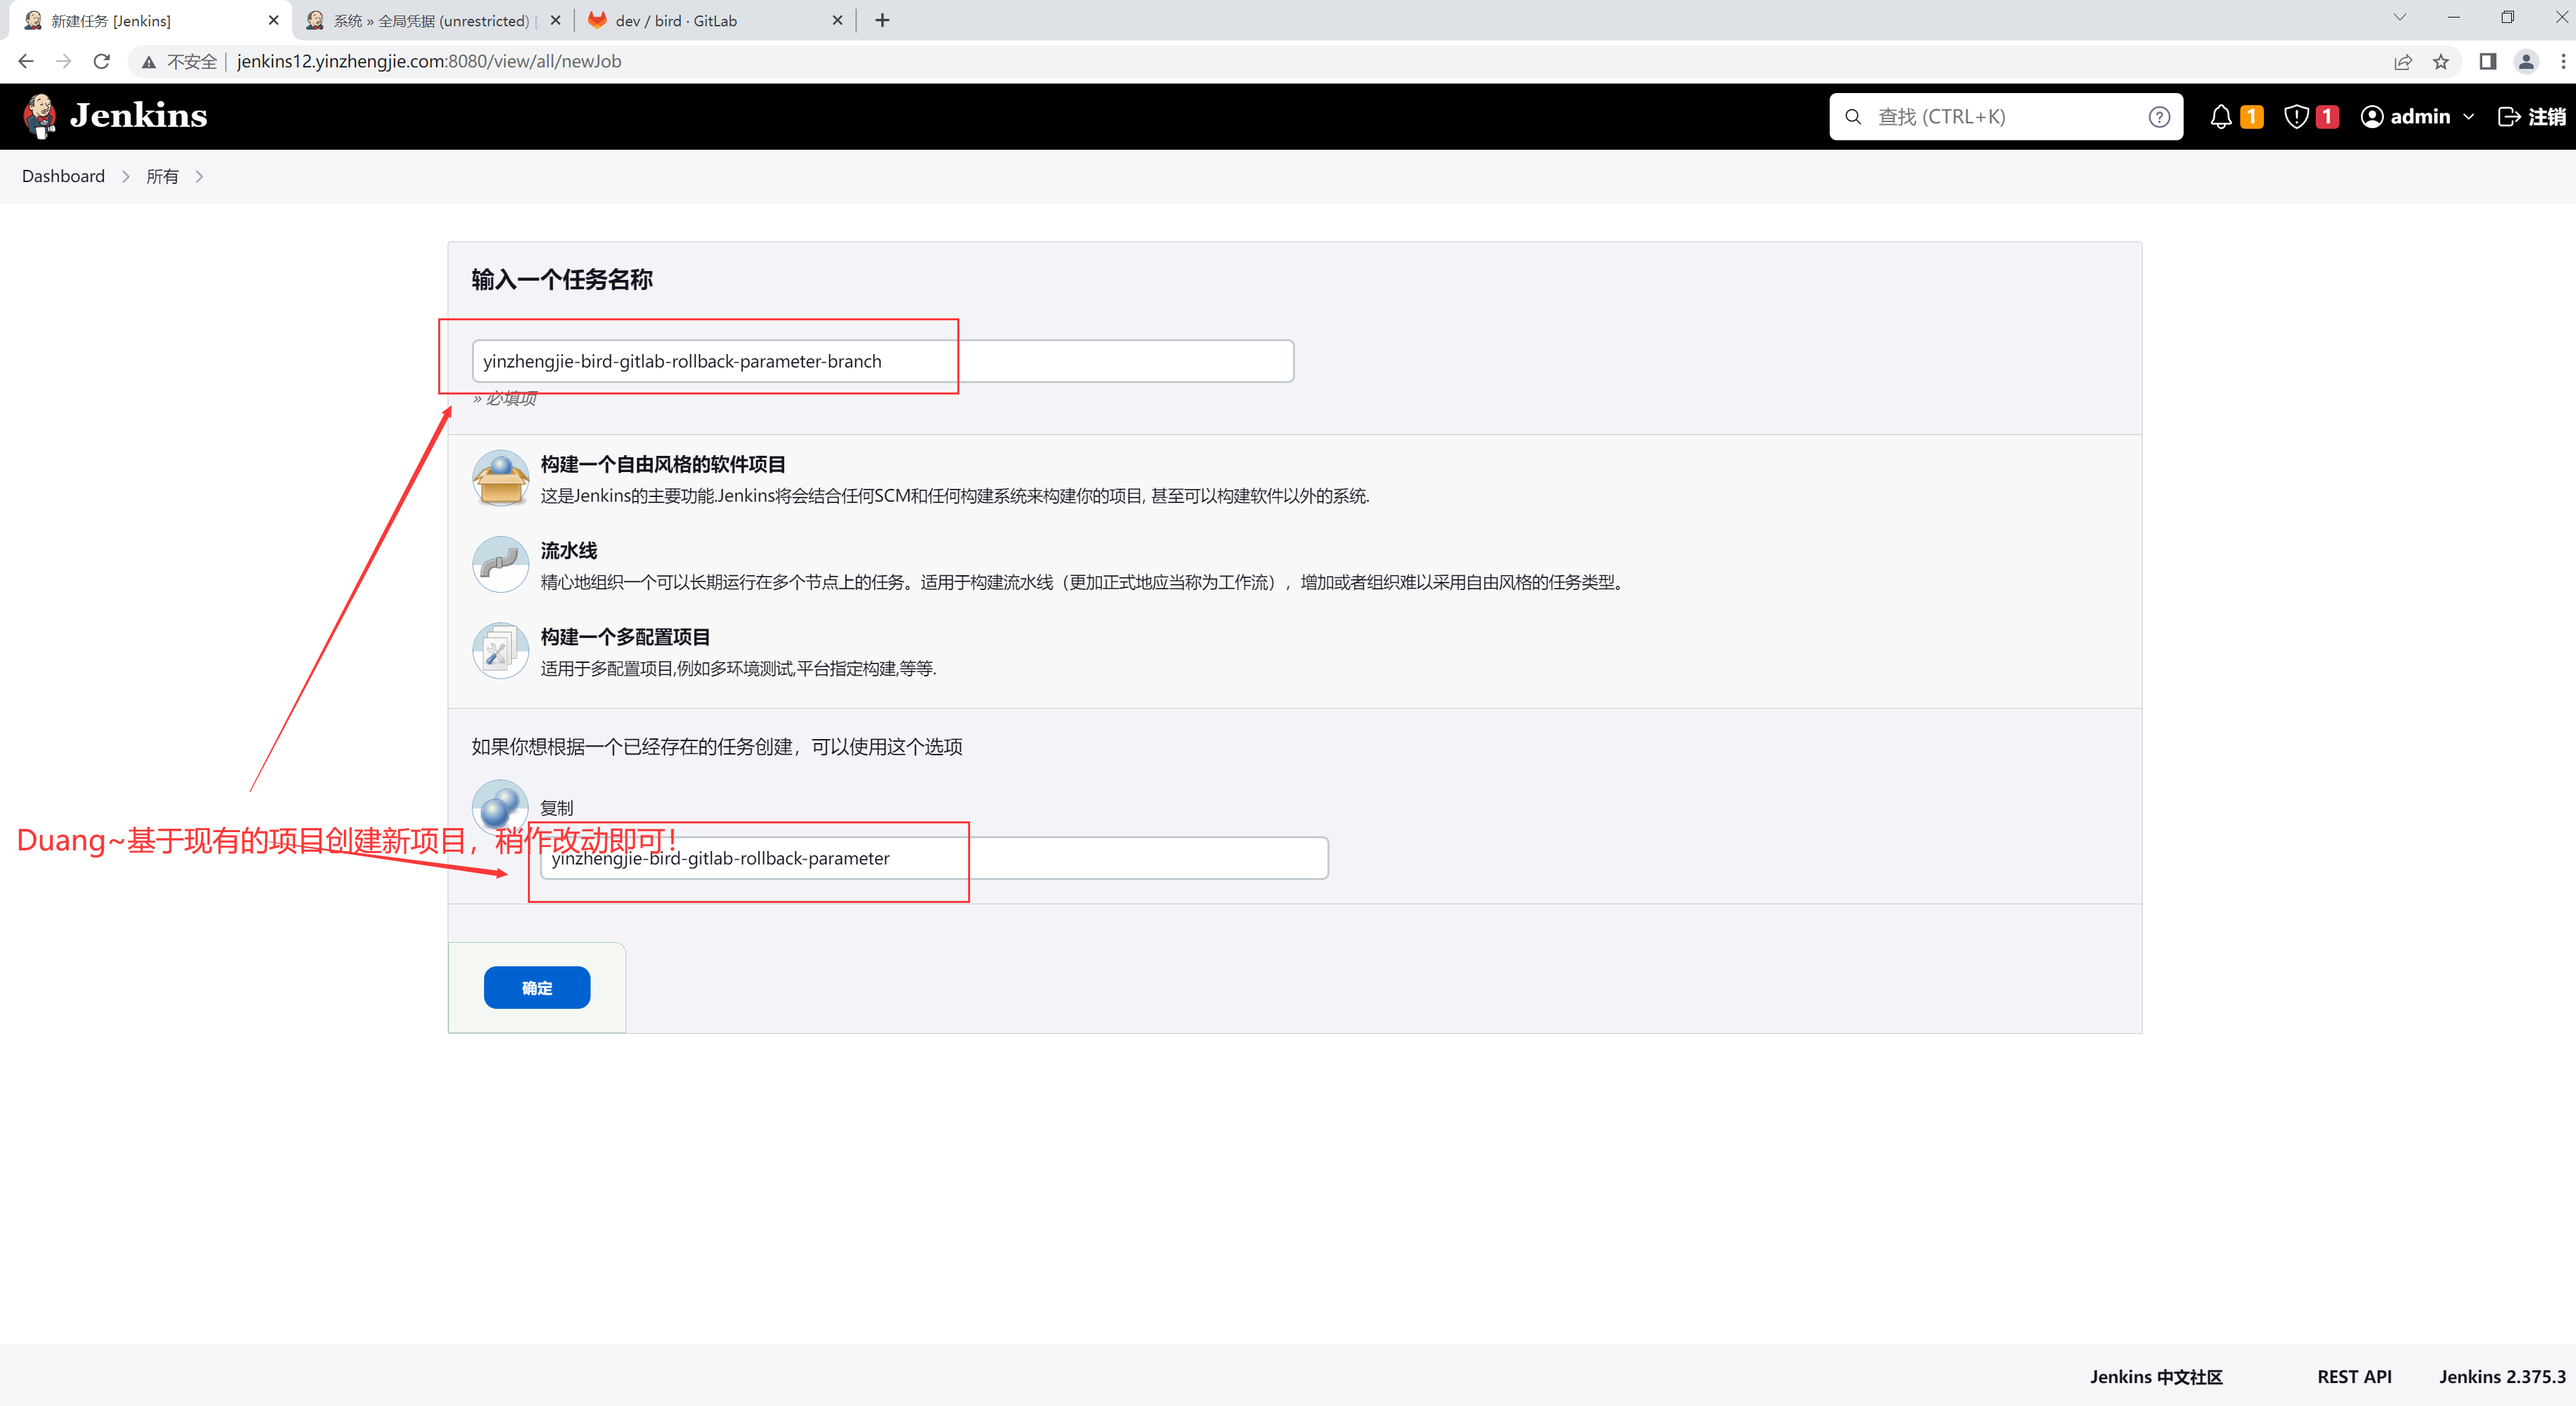Expand chevron after Dashboard breadcrumb
The width and height of the screenshot is (2576, 1406).
click(126, 177)
